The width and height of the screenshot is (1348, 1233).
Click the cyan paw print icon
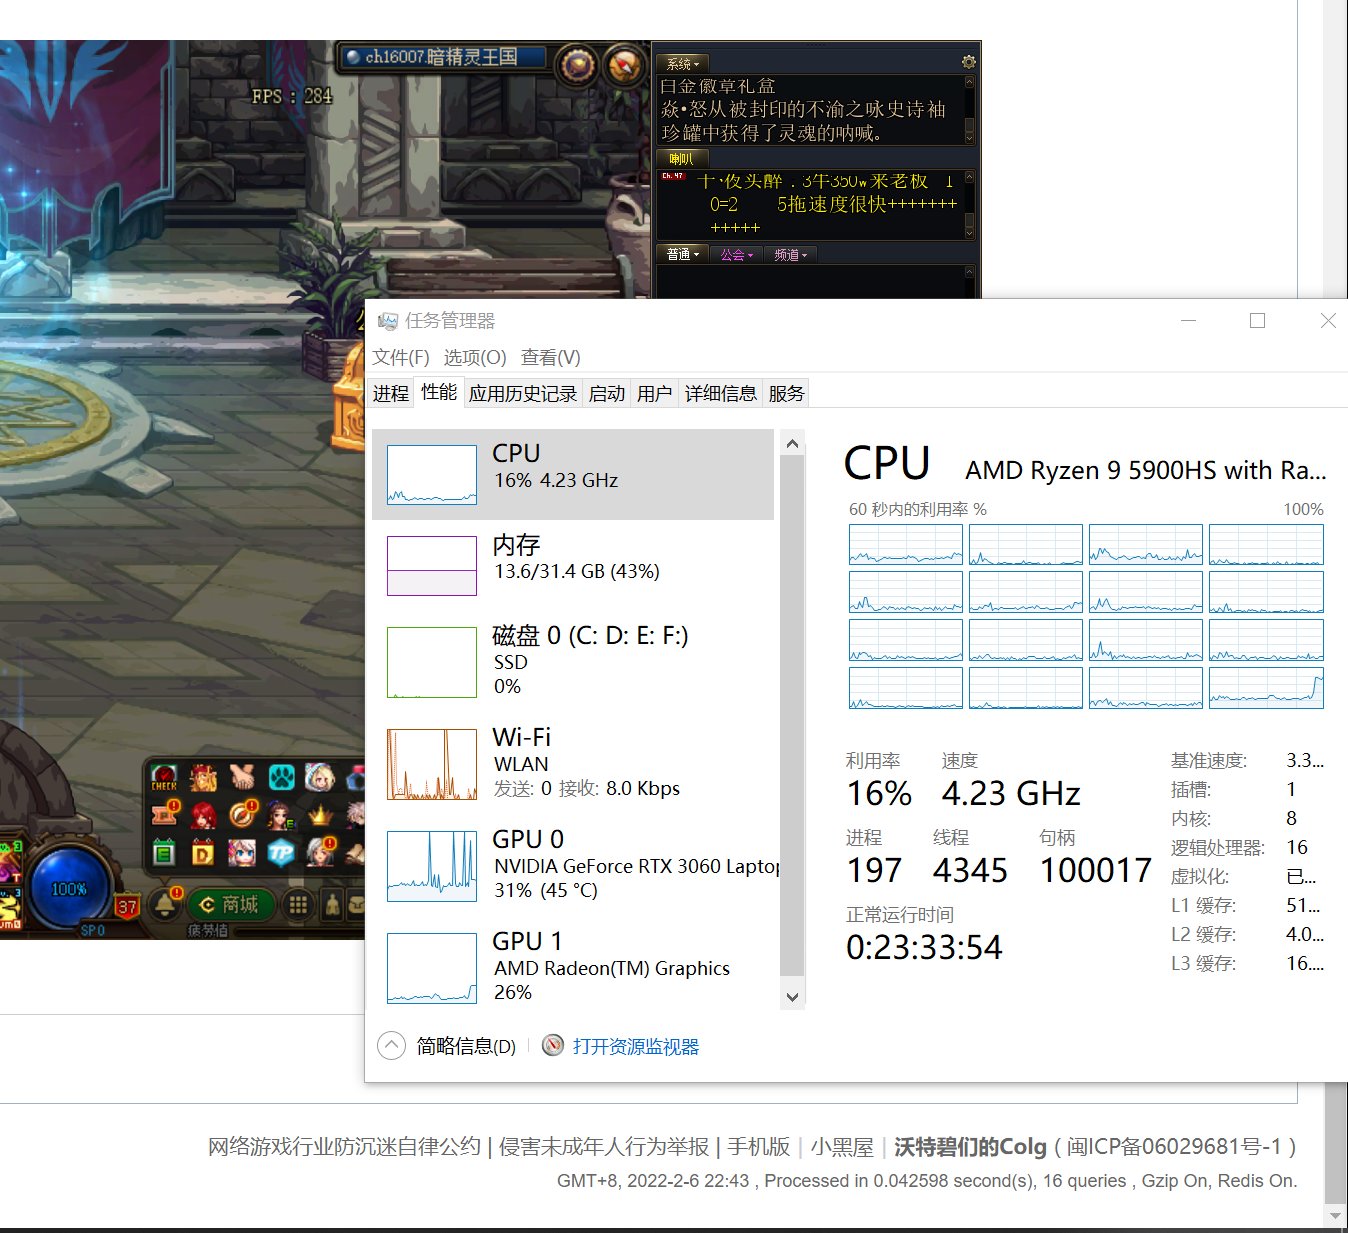[x=282, y=777]
